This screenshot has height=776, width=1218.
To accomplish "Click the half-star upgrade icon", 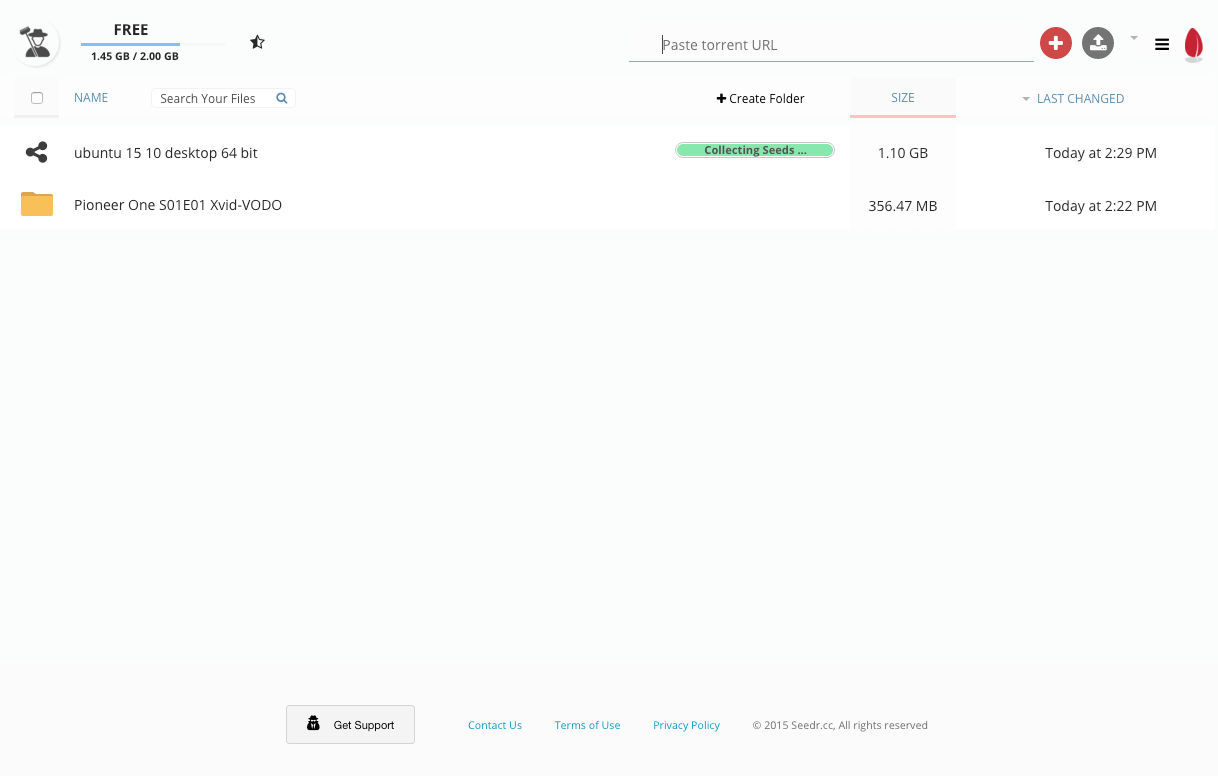I will pos(257,42).
